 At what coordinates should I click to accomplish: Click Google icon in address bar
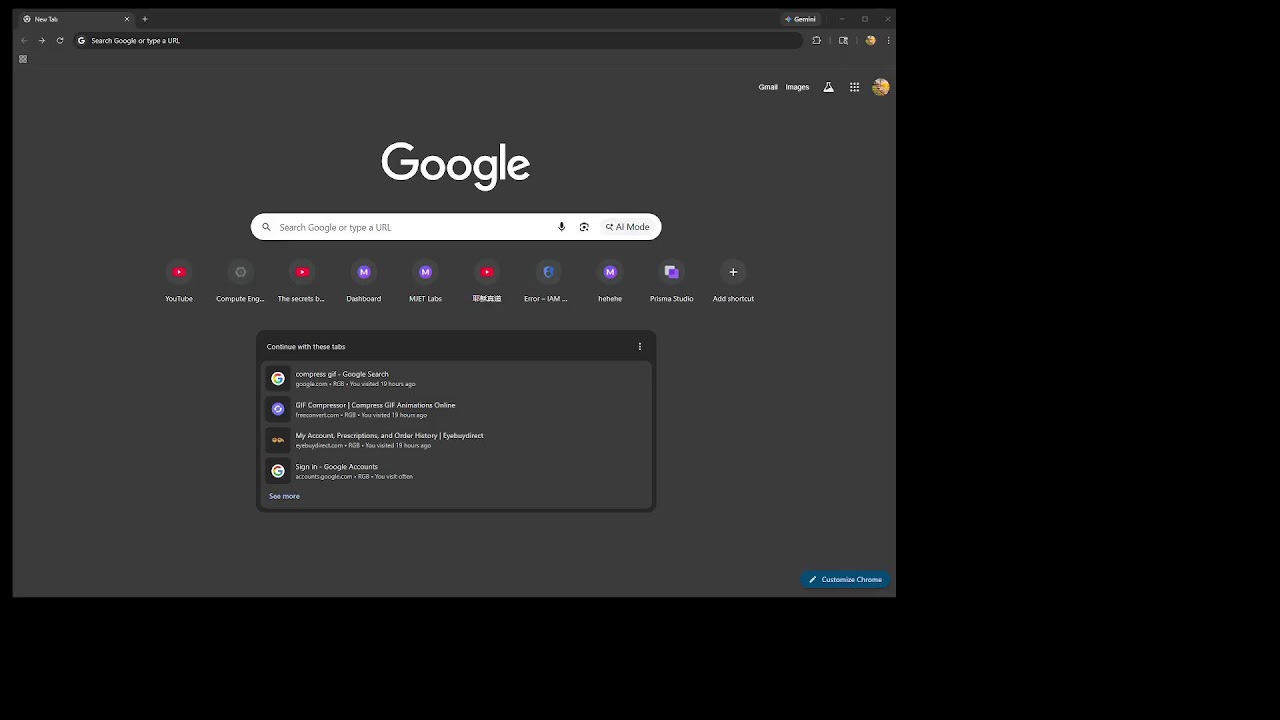pyautogui.click(x=82, y=41)
